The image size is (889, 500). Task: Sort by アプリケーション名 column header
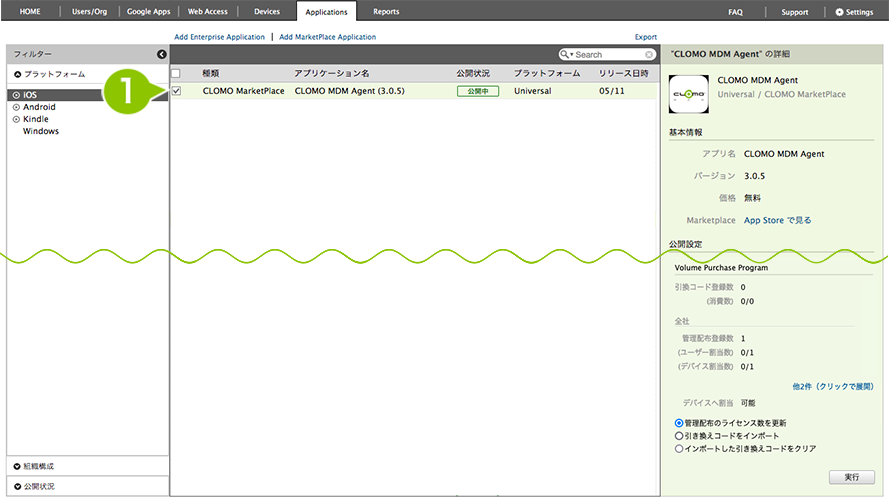click(x=332, y=73)
